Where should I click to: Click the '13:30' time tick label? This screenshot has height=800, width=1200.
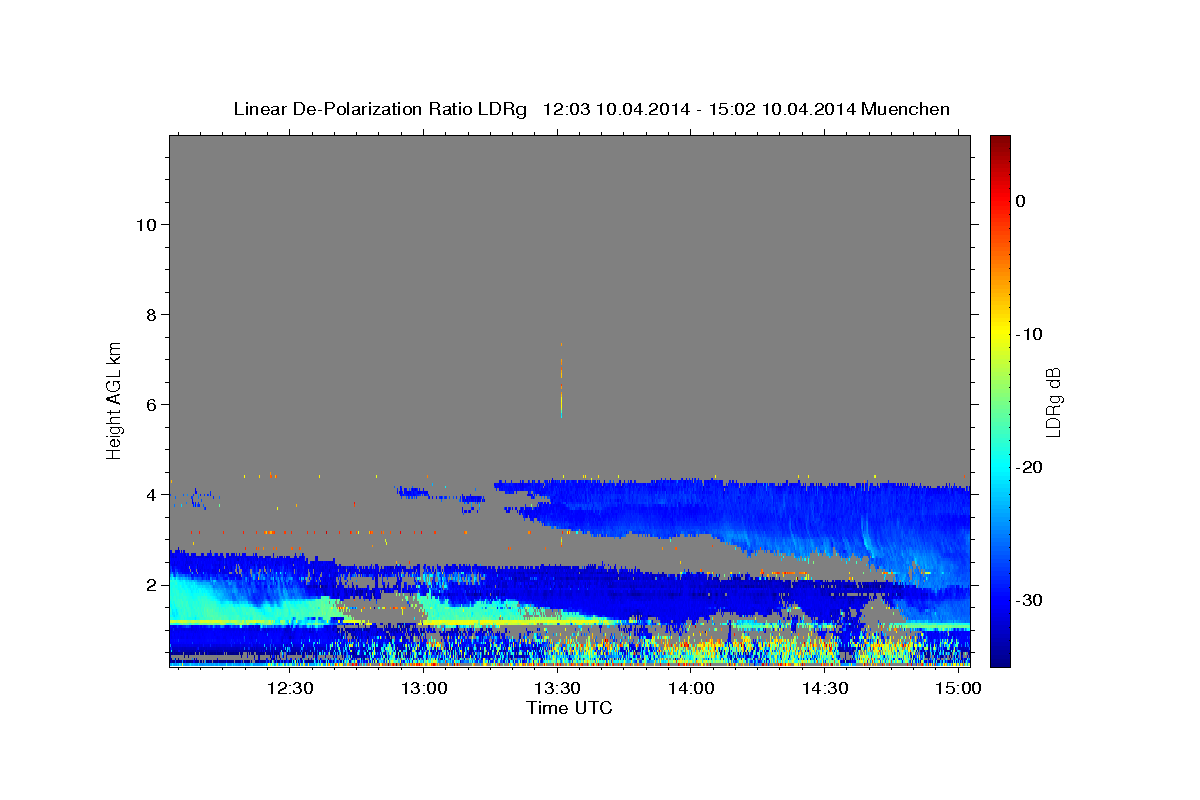coord(557,688)
